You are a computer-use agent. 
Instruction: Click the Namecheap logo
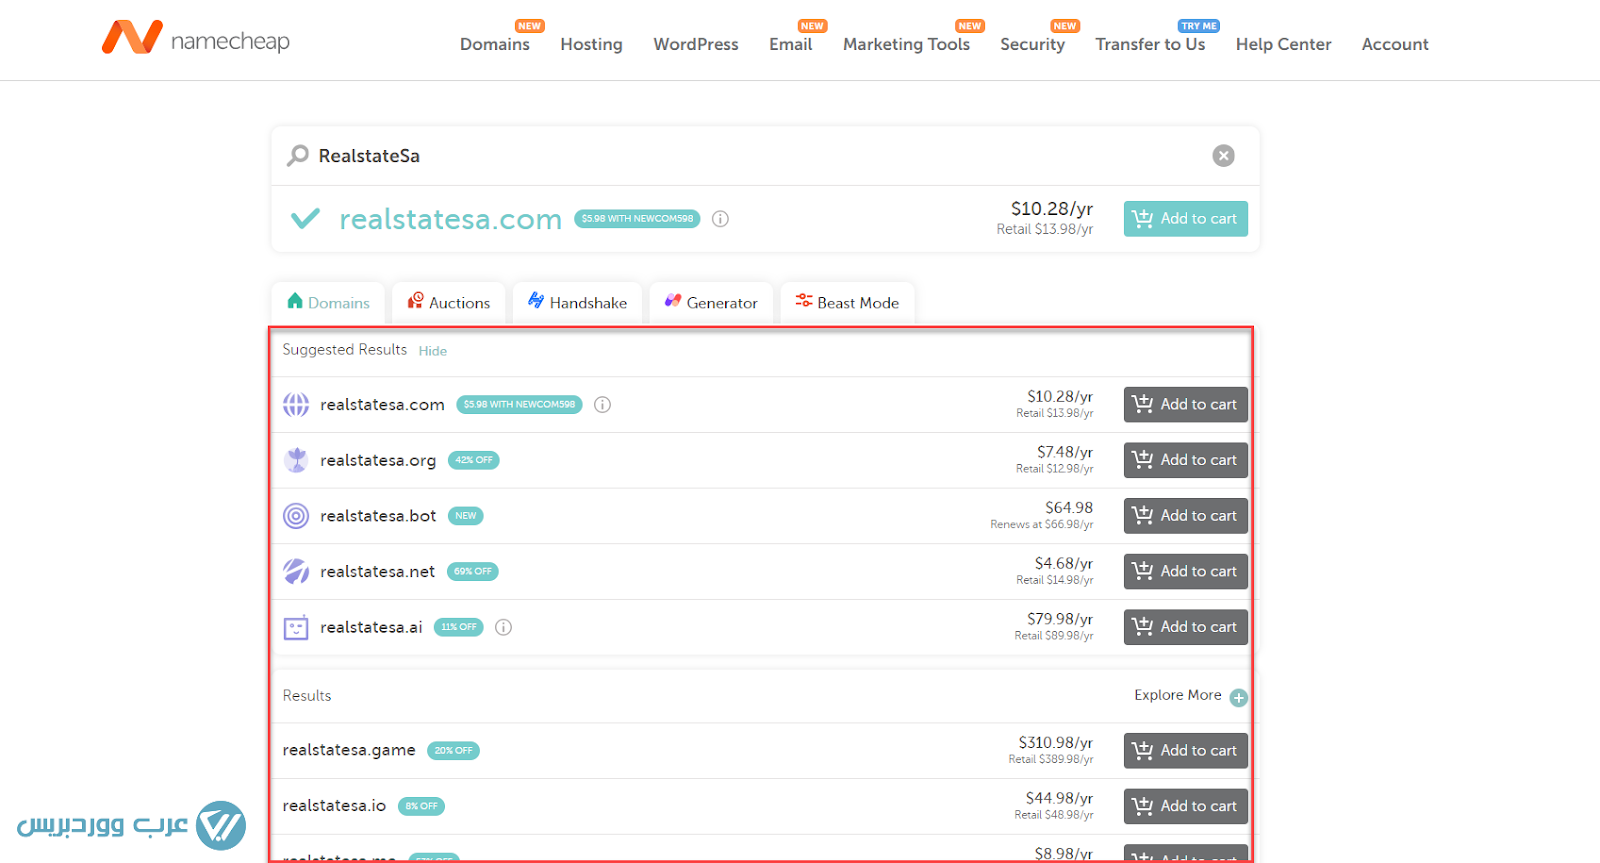coord(196,40)
